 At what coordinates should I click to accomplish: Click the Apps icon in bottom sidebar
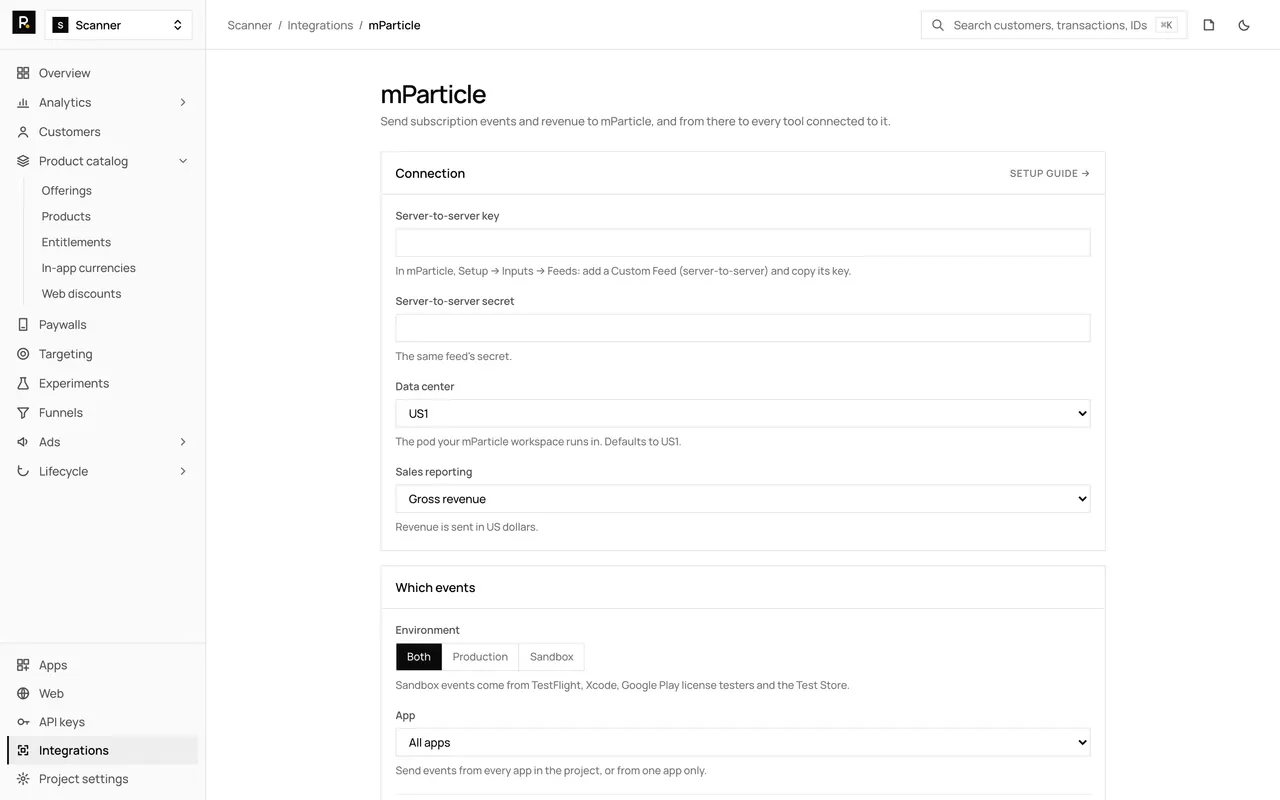pyautogui.click(x=23, y=665)
